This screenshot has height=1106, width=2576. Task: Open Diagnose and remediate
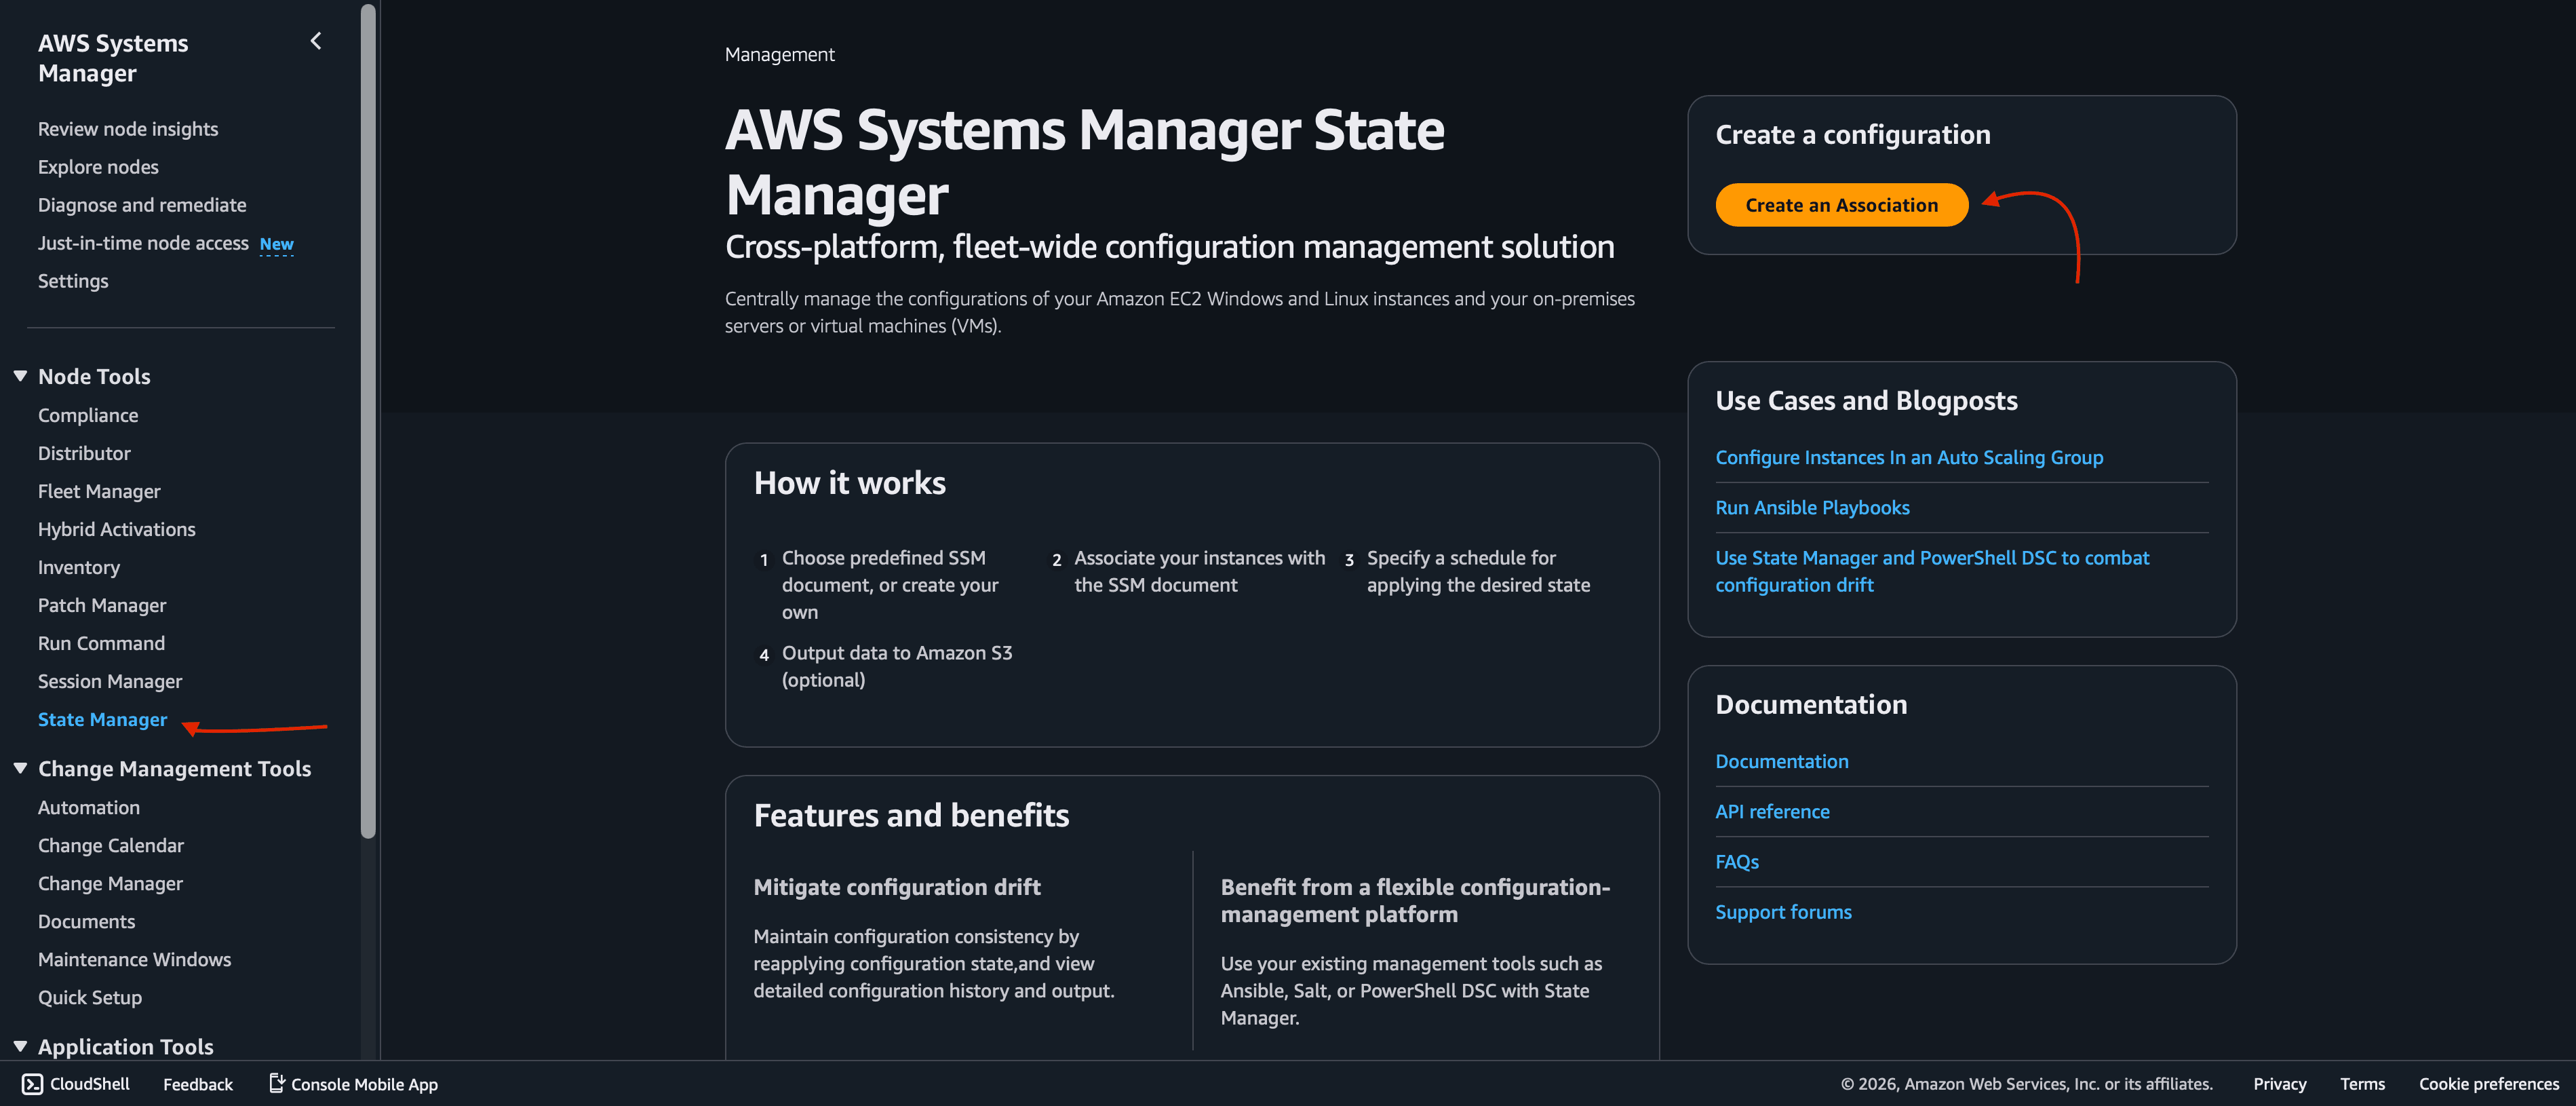coord(142,205)
